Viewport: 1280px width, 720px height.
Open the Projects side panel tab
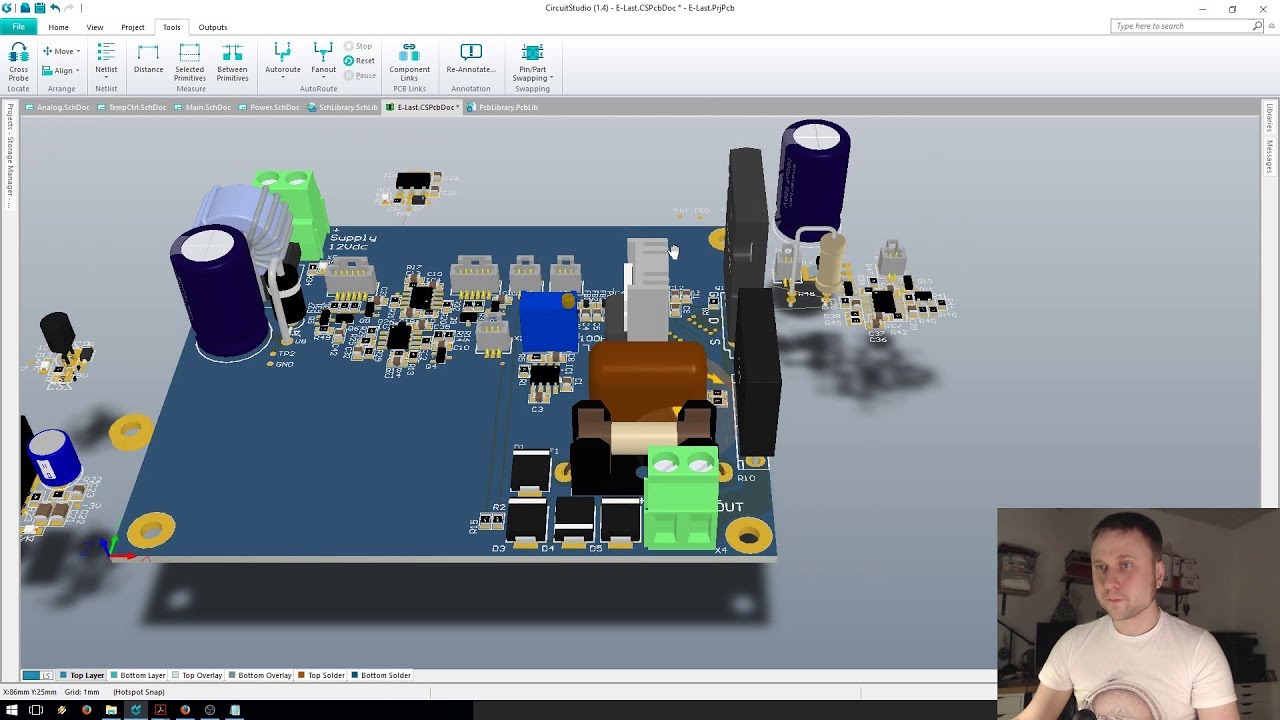point(10,155)
